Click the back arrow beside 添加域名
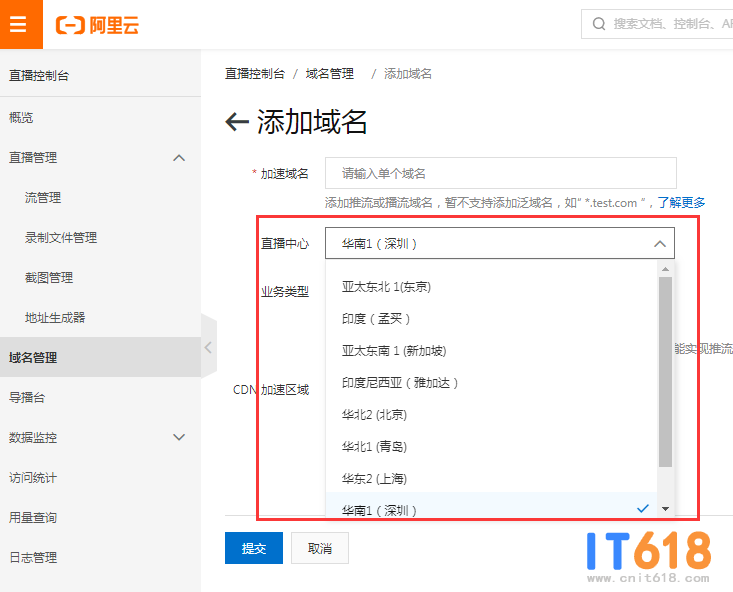733x592 pixels. (237, 122)
